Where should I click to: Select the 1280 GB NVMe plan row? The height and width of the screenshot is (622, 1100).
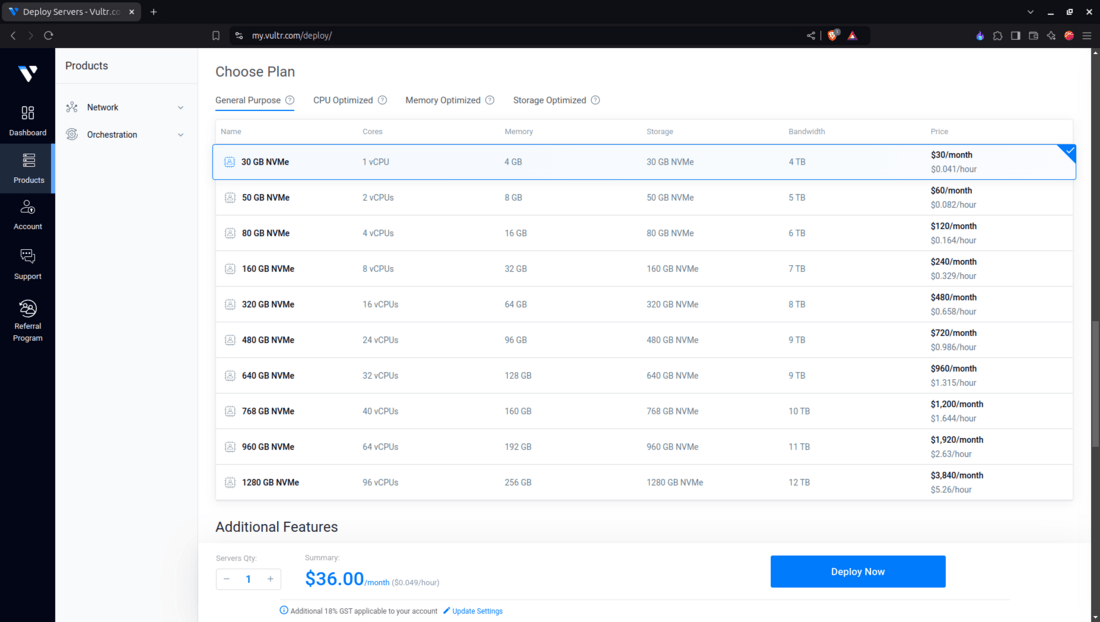(x=644, y=482)
